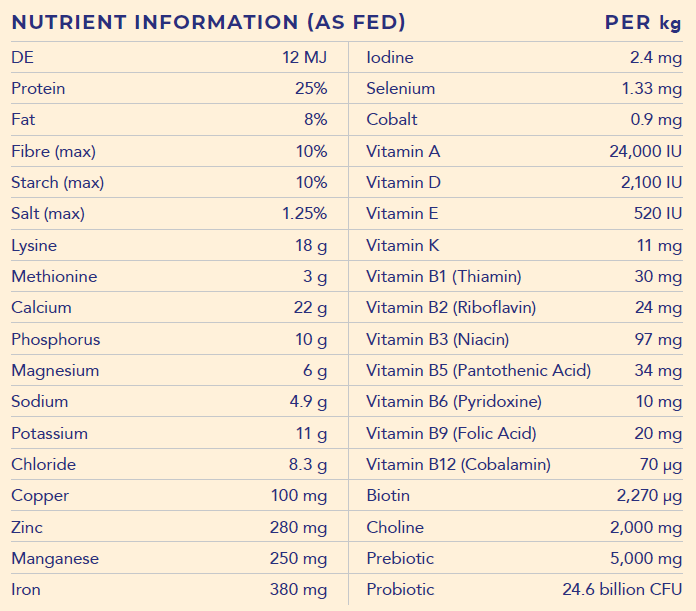Select the Magnesium row label
This screenshot has height=611, width=696.
pyautogui.click(x=55, y=371)
